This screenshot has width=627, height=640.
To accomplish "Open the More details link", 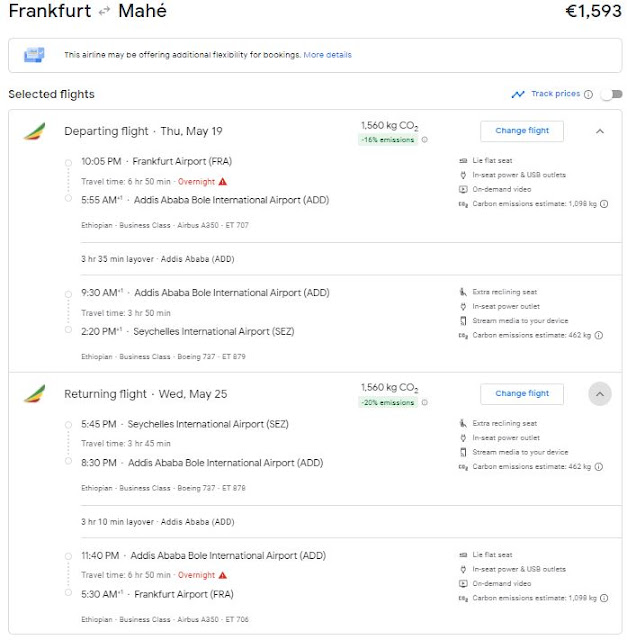I will click(328, 55).
